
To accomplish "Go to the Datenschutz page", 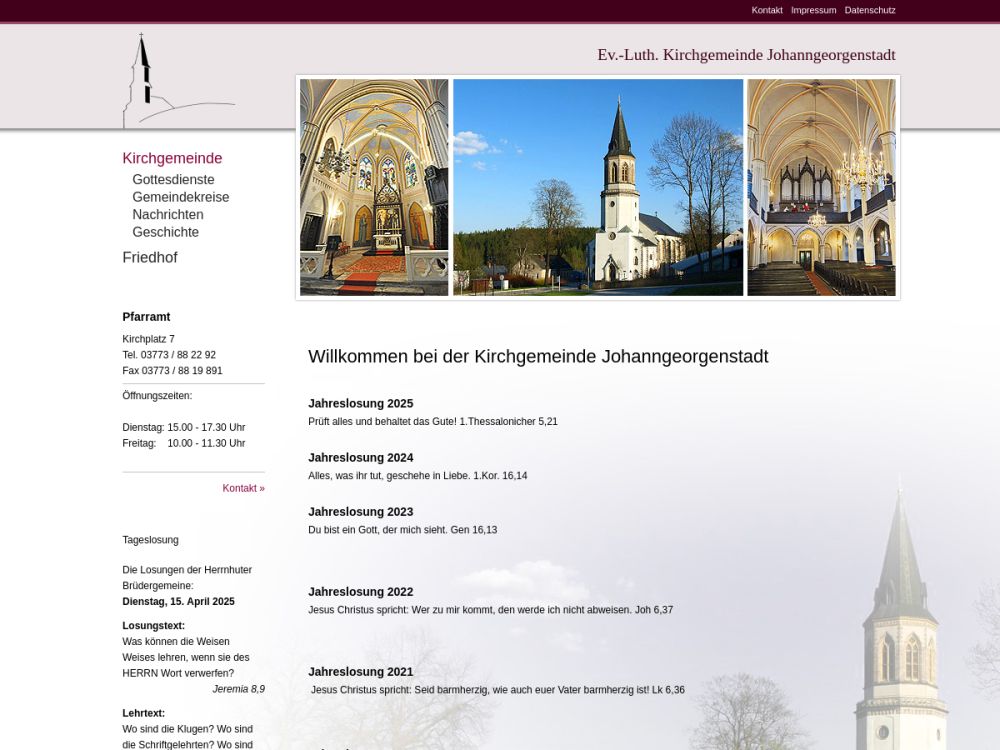I will click(869, 10).
